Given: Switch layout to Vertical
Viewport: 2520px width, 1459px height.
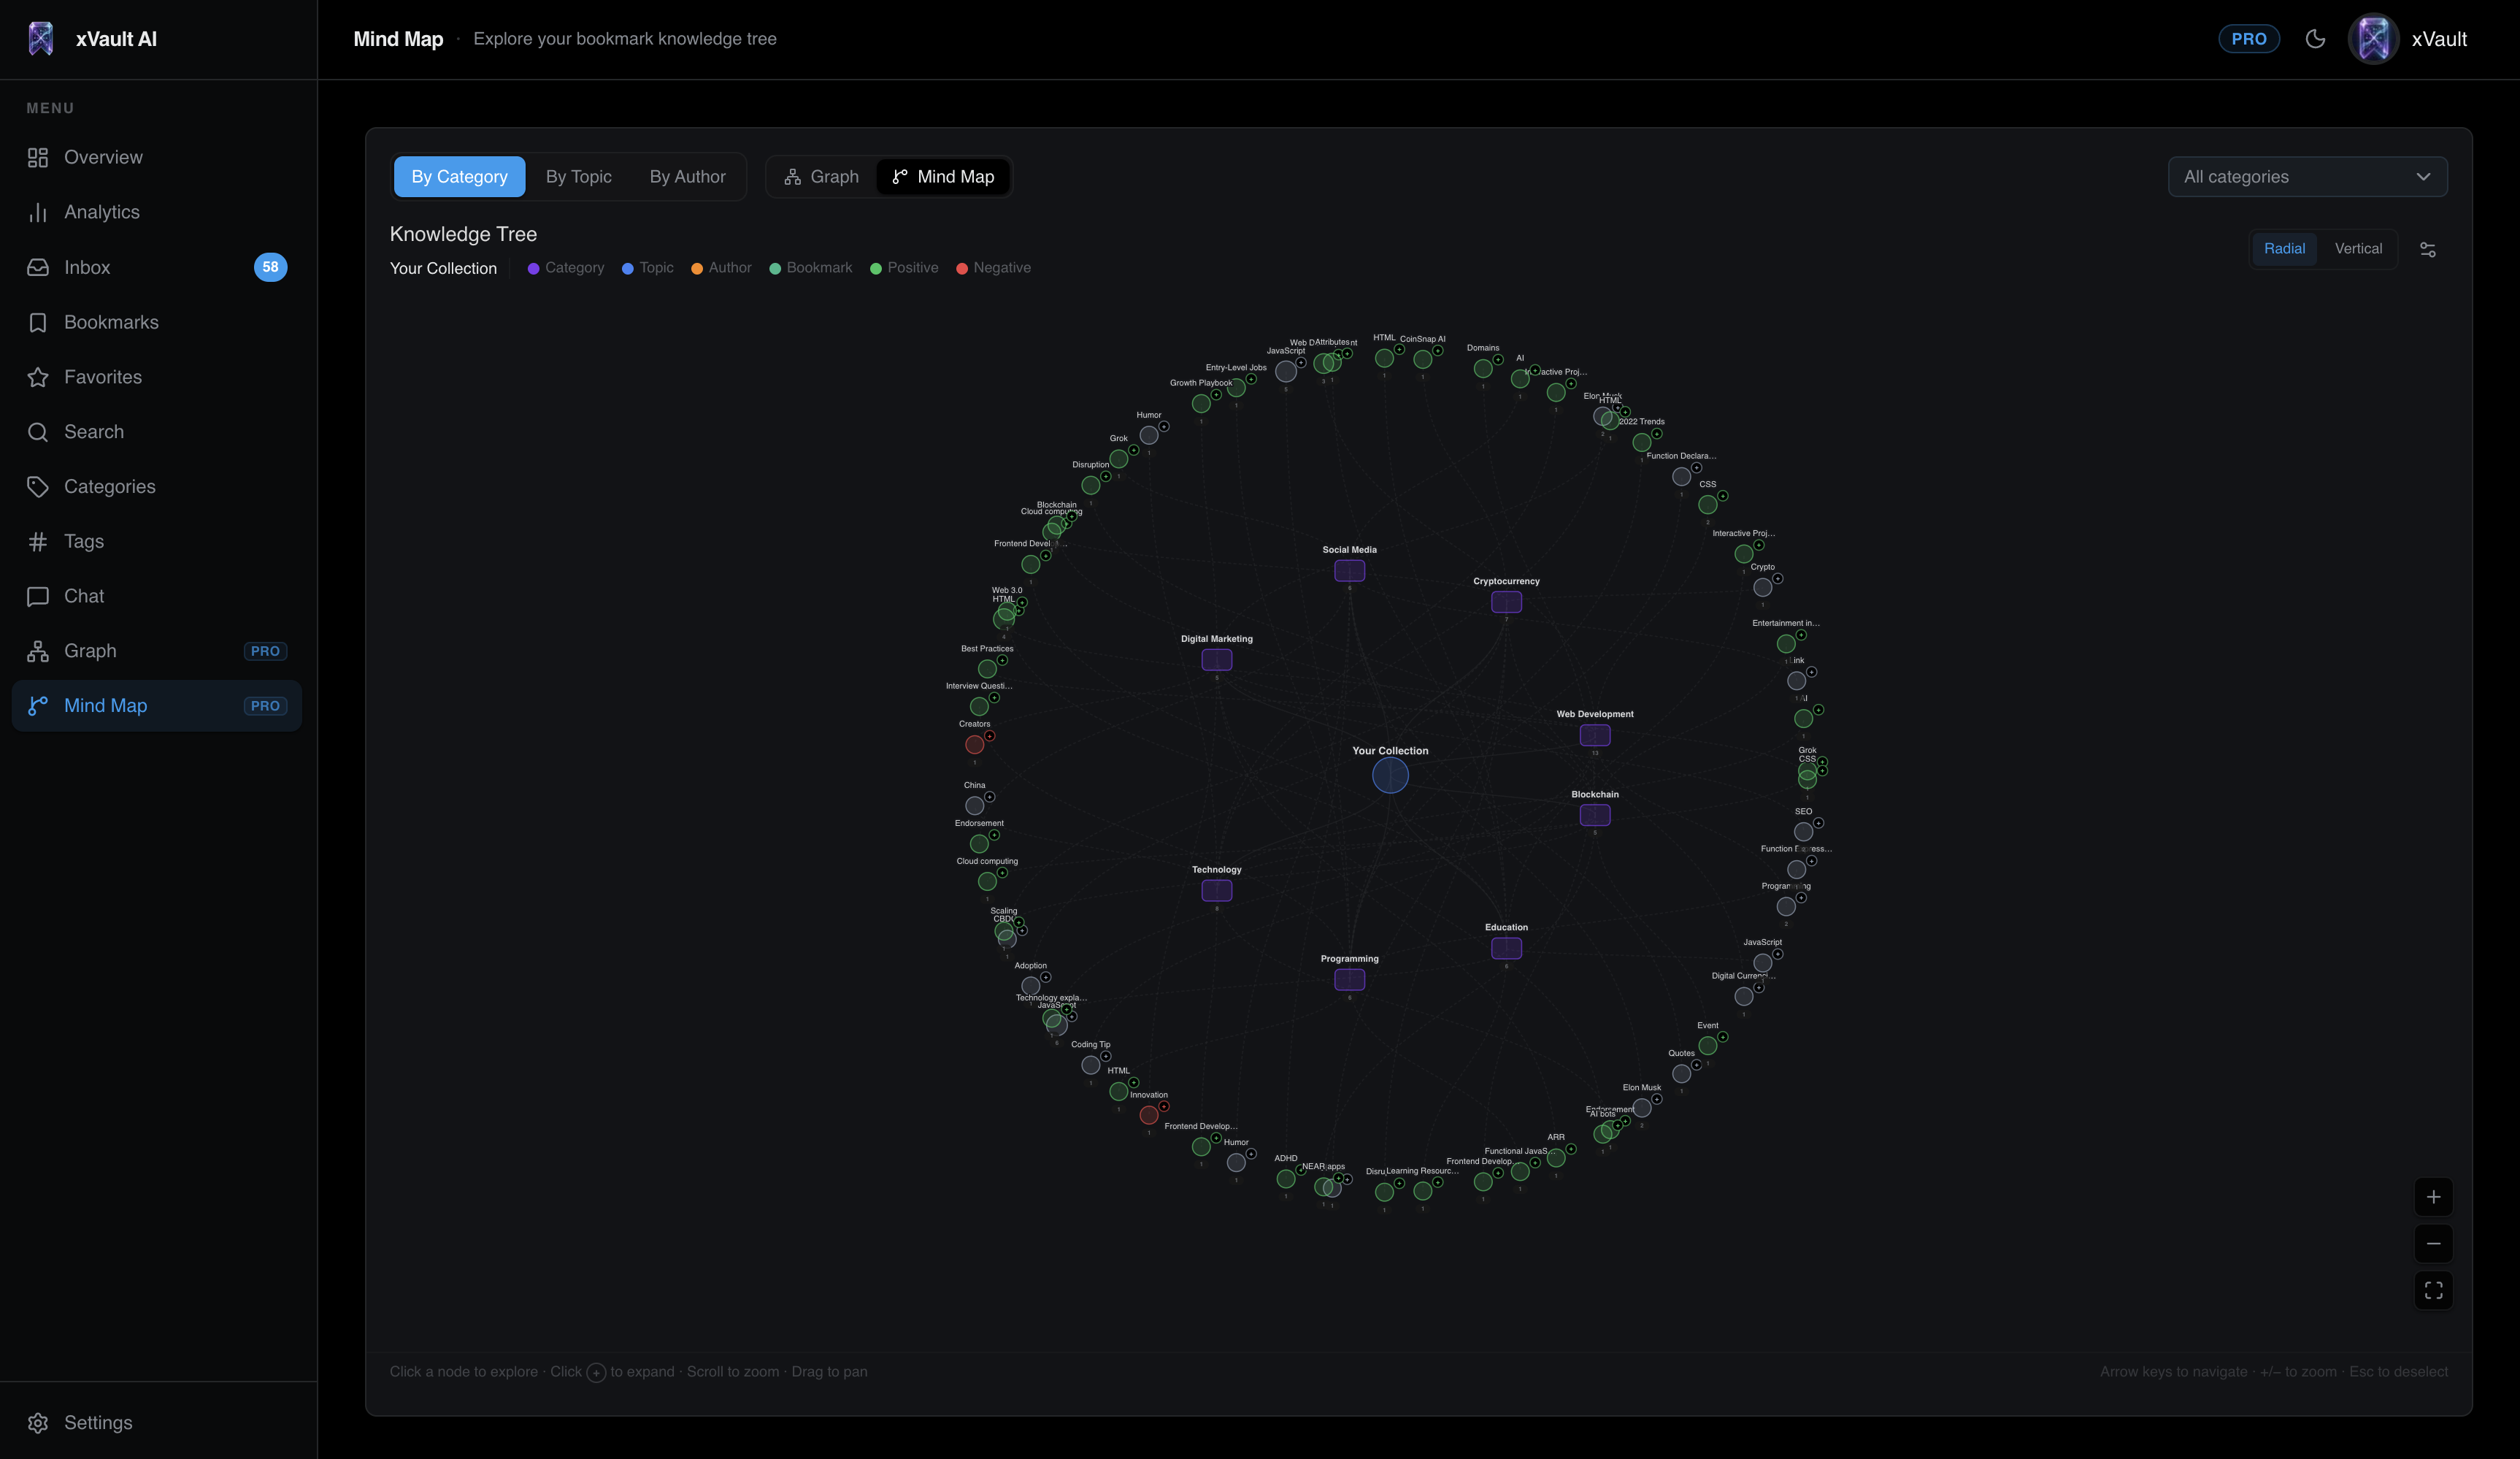Looking at the screenshot, I should pos(2358,248).
